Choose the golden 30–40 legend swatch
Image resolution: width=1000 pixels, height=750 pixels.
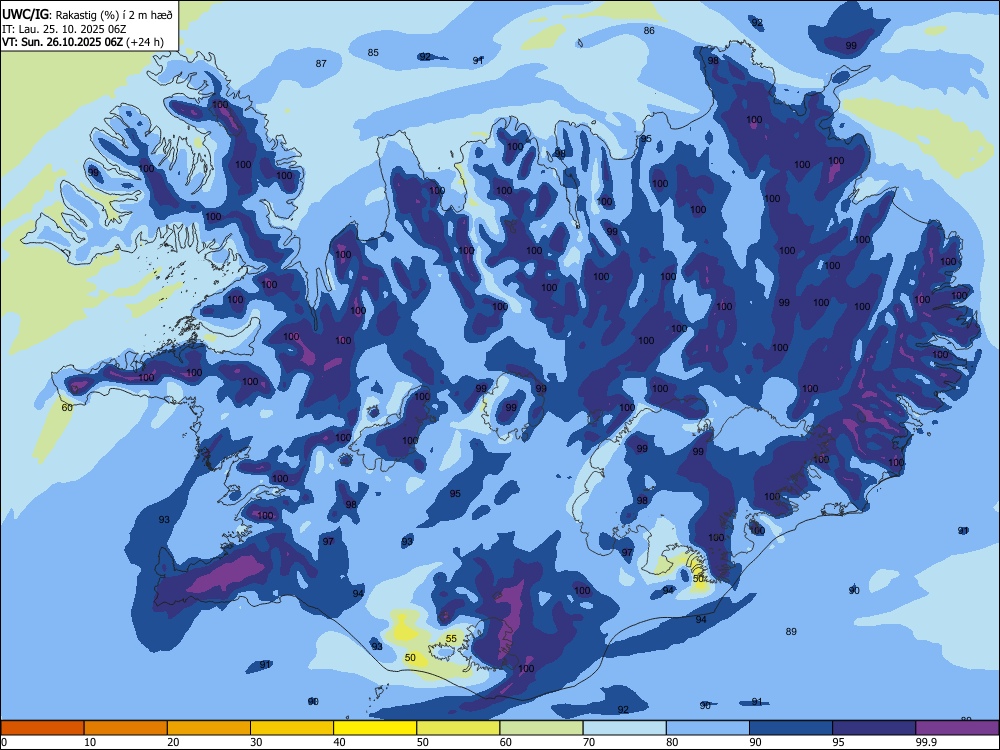tap(292, 728)
